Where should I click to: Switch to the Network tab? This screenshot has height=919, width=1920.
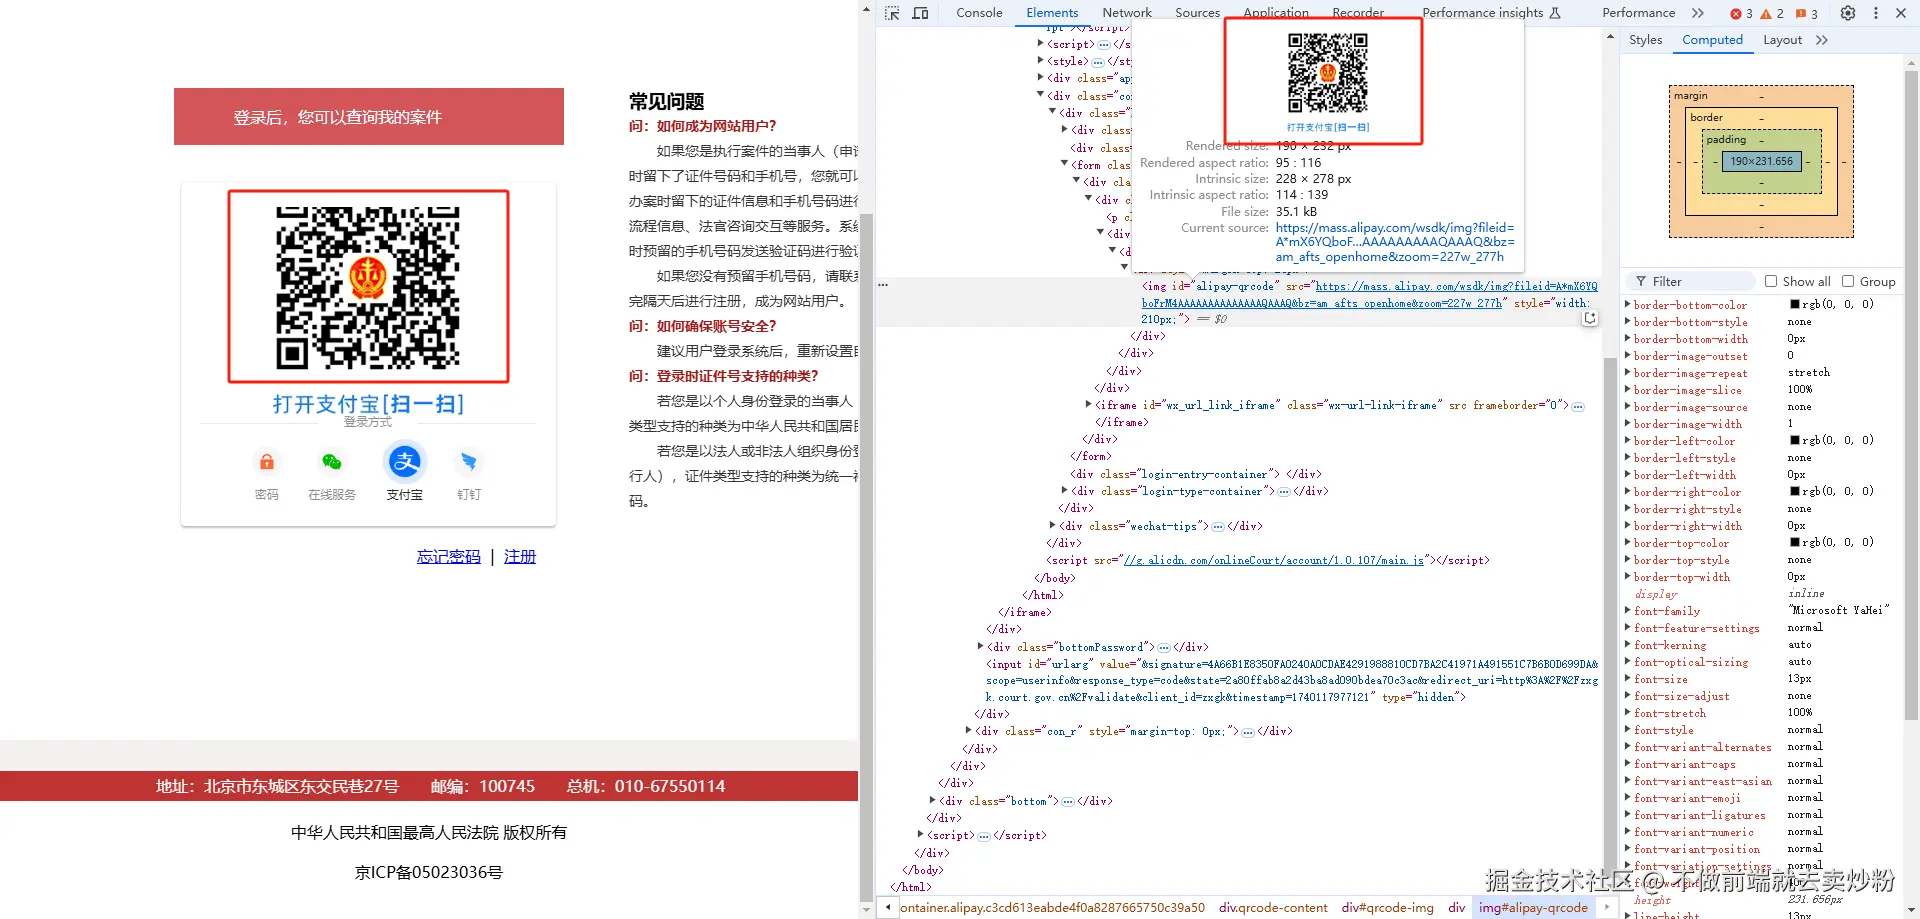point(1126,13)
